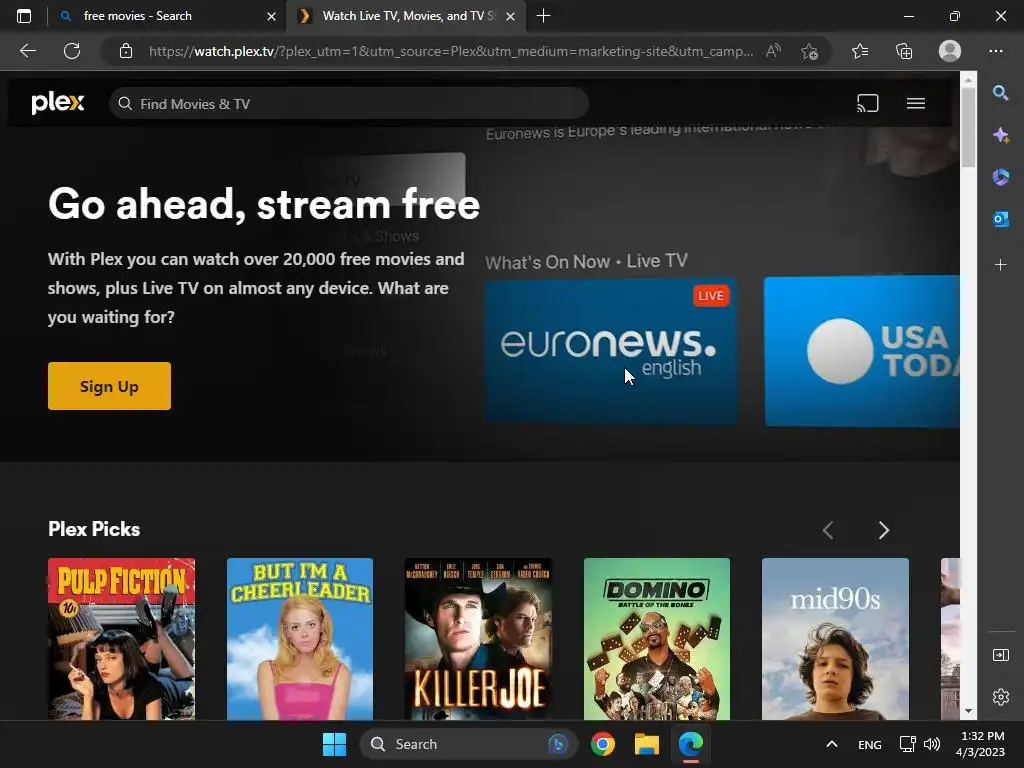This screenshot has height=768, width=1024.
Task: Add this page to favorites
Action: 810,51
